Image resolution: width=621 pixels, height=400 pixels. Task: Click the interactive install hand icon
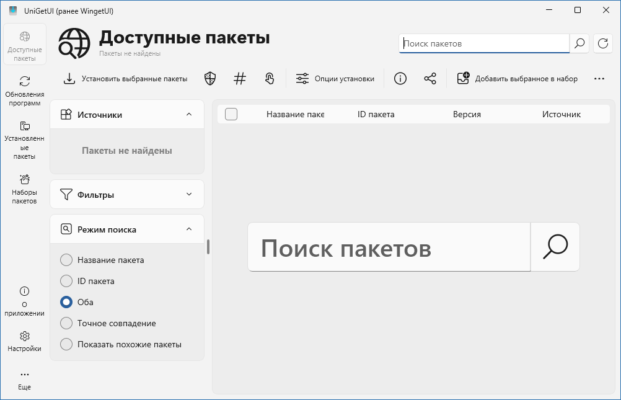[x=269, y=79]
